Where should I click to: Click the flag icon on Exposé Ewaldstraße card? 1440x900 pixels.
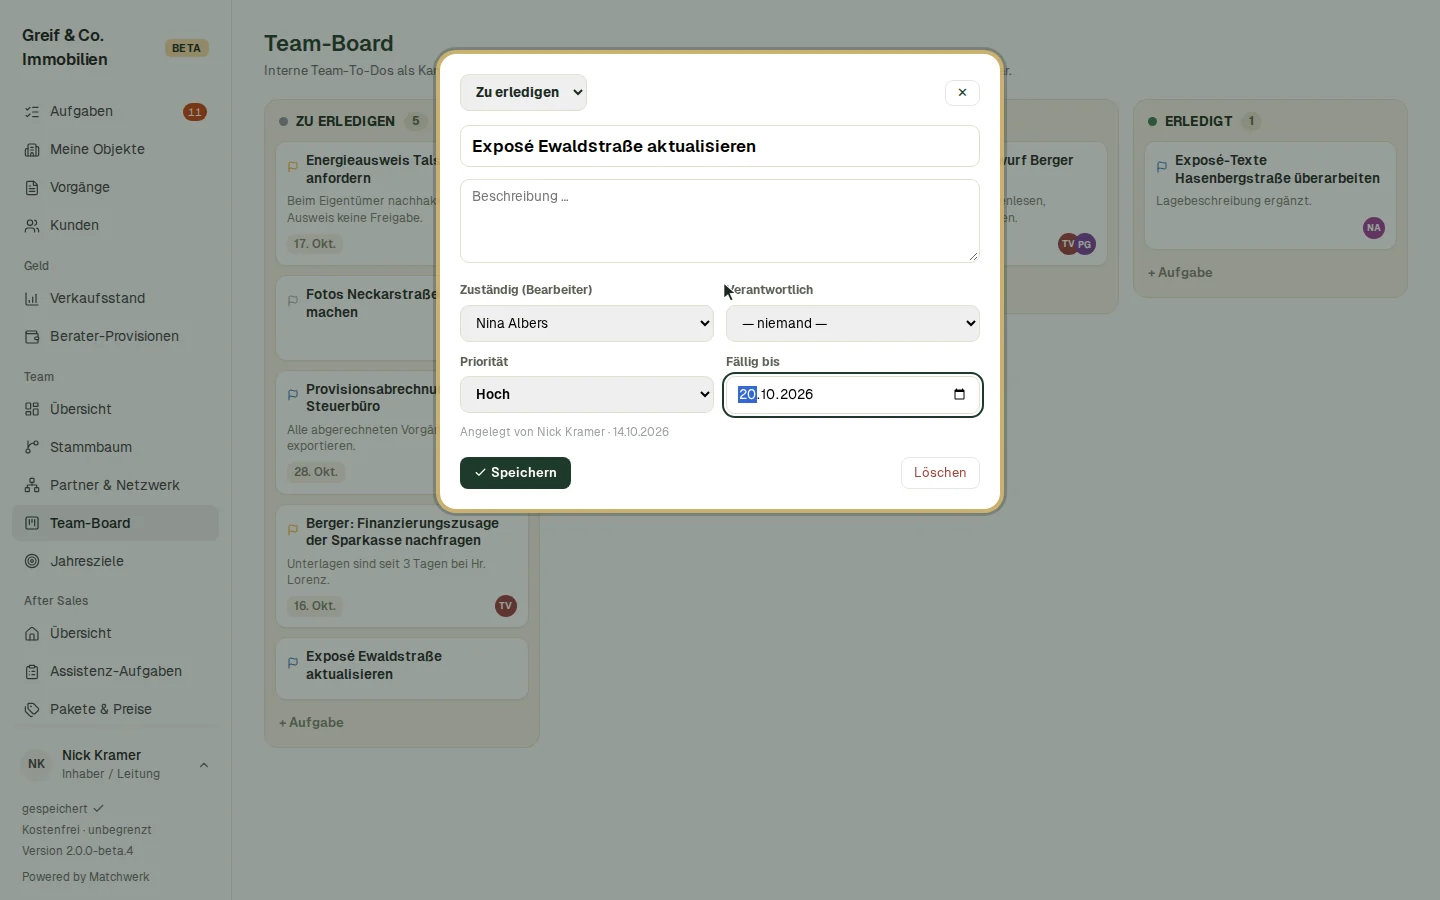tap(293, 663)
